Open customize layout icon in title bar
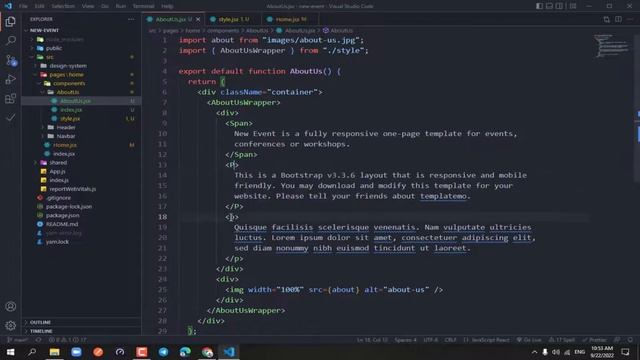 573,6
